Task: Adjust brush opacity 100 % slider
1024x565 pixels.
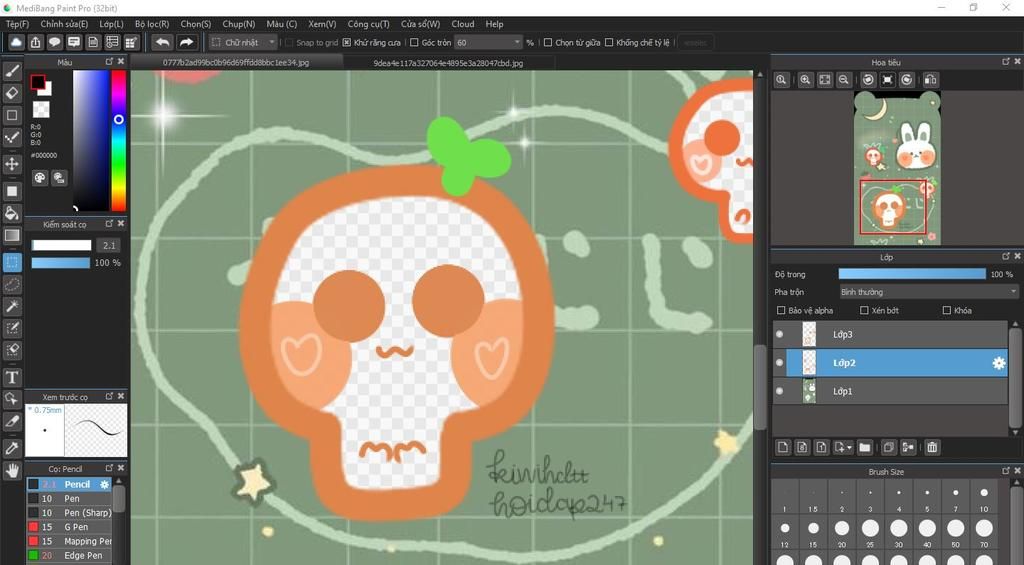Action: [61, 263]
